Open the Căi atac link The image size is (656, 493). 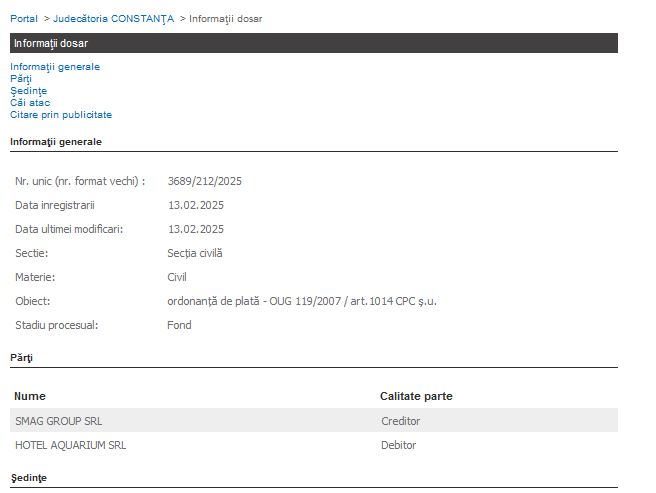[30, 103]
